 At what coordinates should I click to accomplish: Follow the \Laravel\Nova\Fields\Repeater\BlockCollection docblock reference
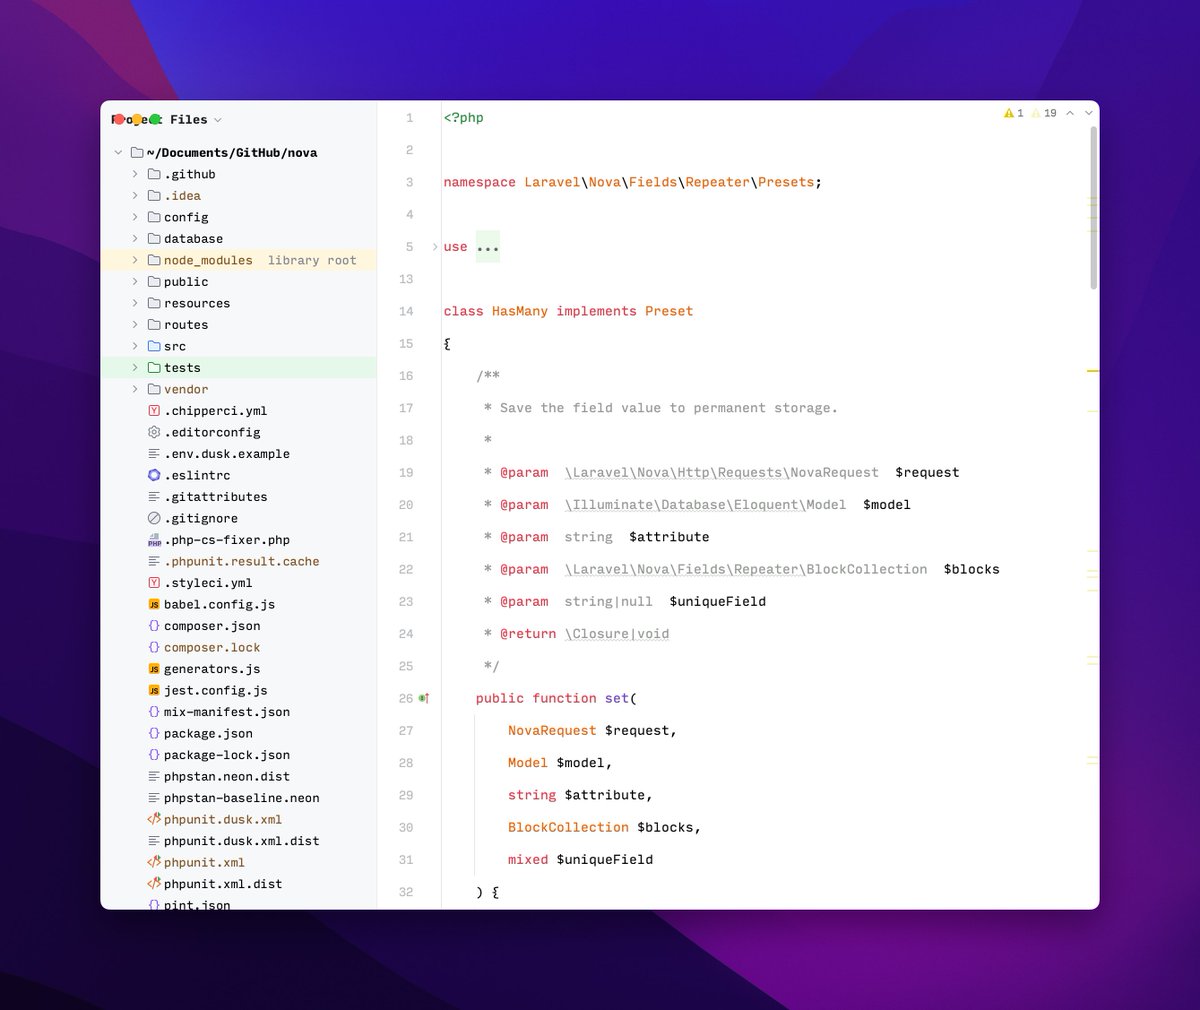coord(746,569)
